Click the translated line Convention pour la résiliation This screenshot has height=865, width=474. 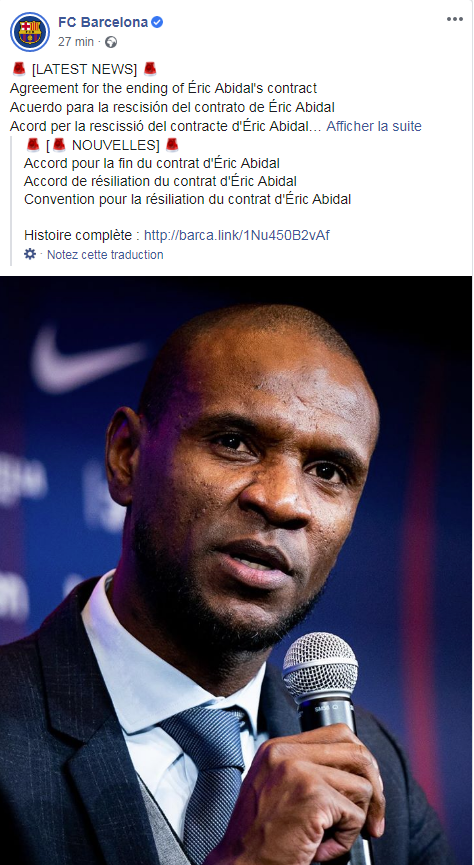pyautogui.click(x=188, y=199)
